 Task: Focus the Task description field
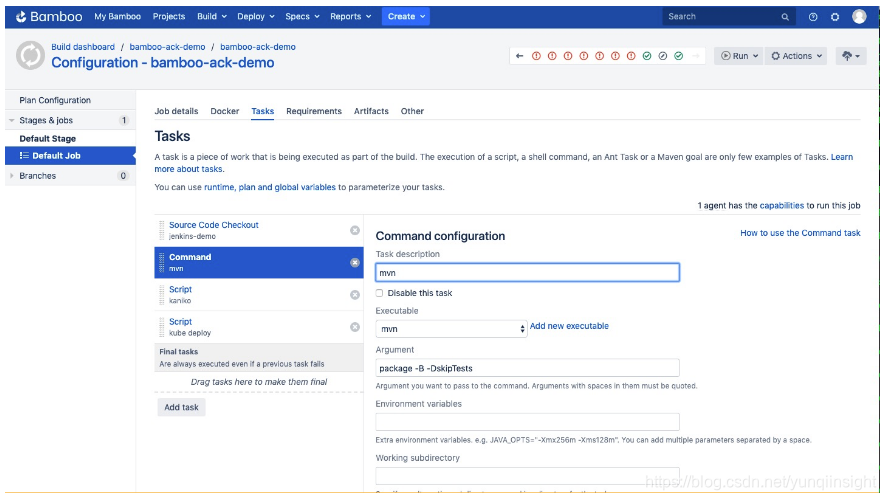[x=527, y=272]
